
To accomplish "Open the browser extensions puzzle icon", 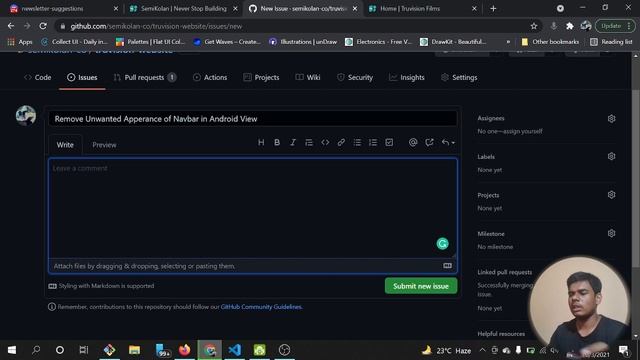I will (569, 26).
